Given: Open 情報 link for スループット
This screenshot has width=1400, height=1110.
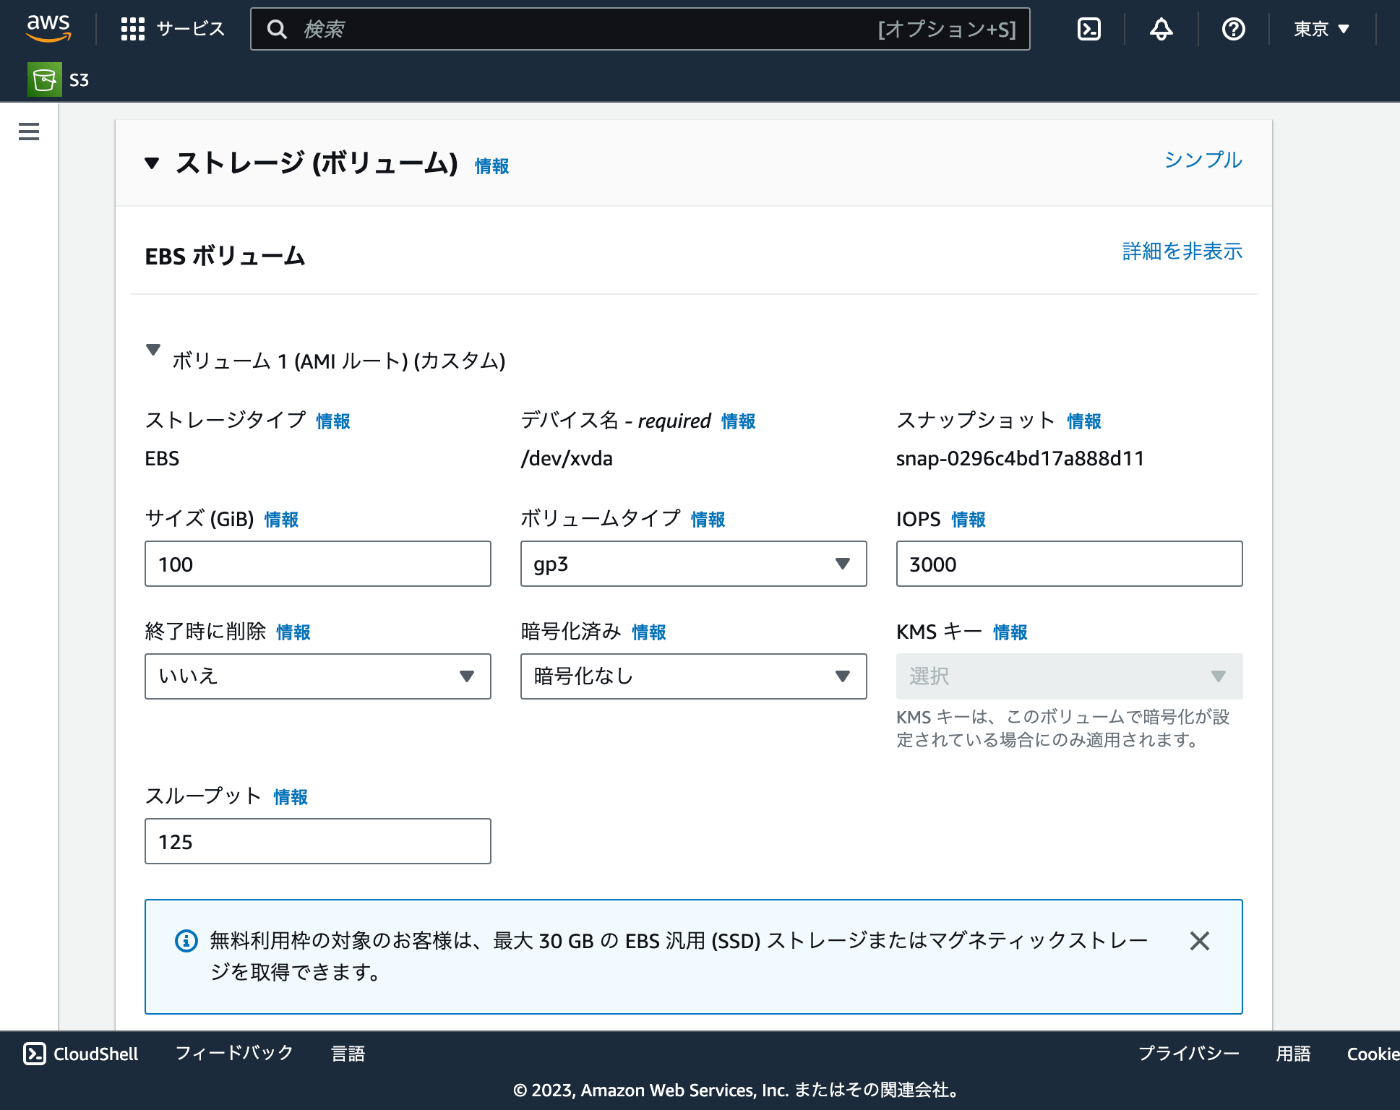Looking at the screenshot, I should (x=290, y=797).
